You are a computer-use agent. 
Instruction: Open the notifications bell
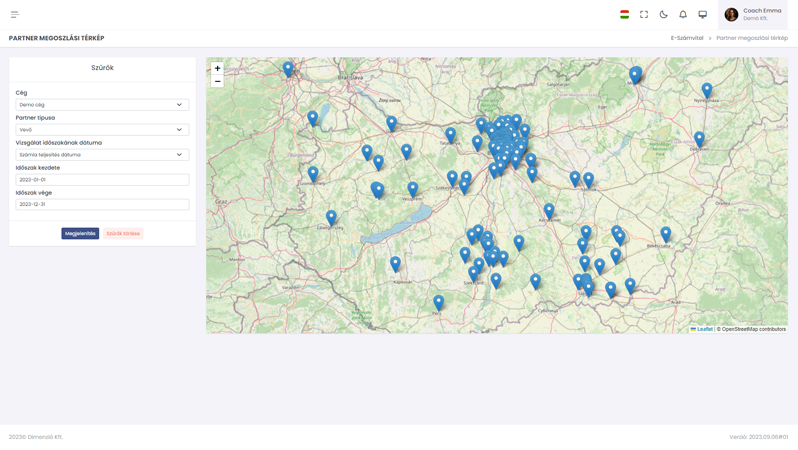pyautogui.click(x=683, y=15)
